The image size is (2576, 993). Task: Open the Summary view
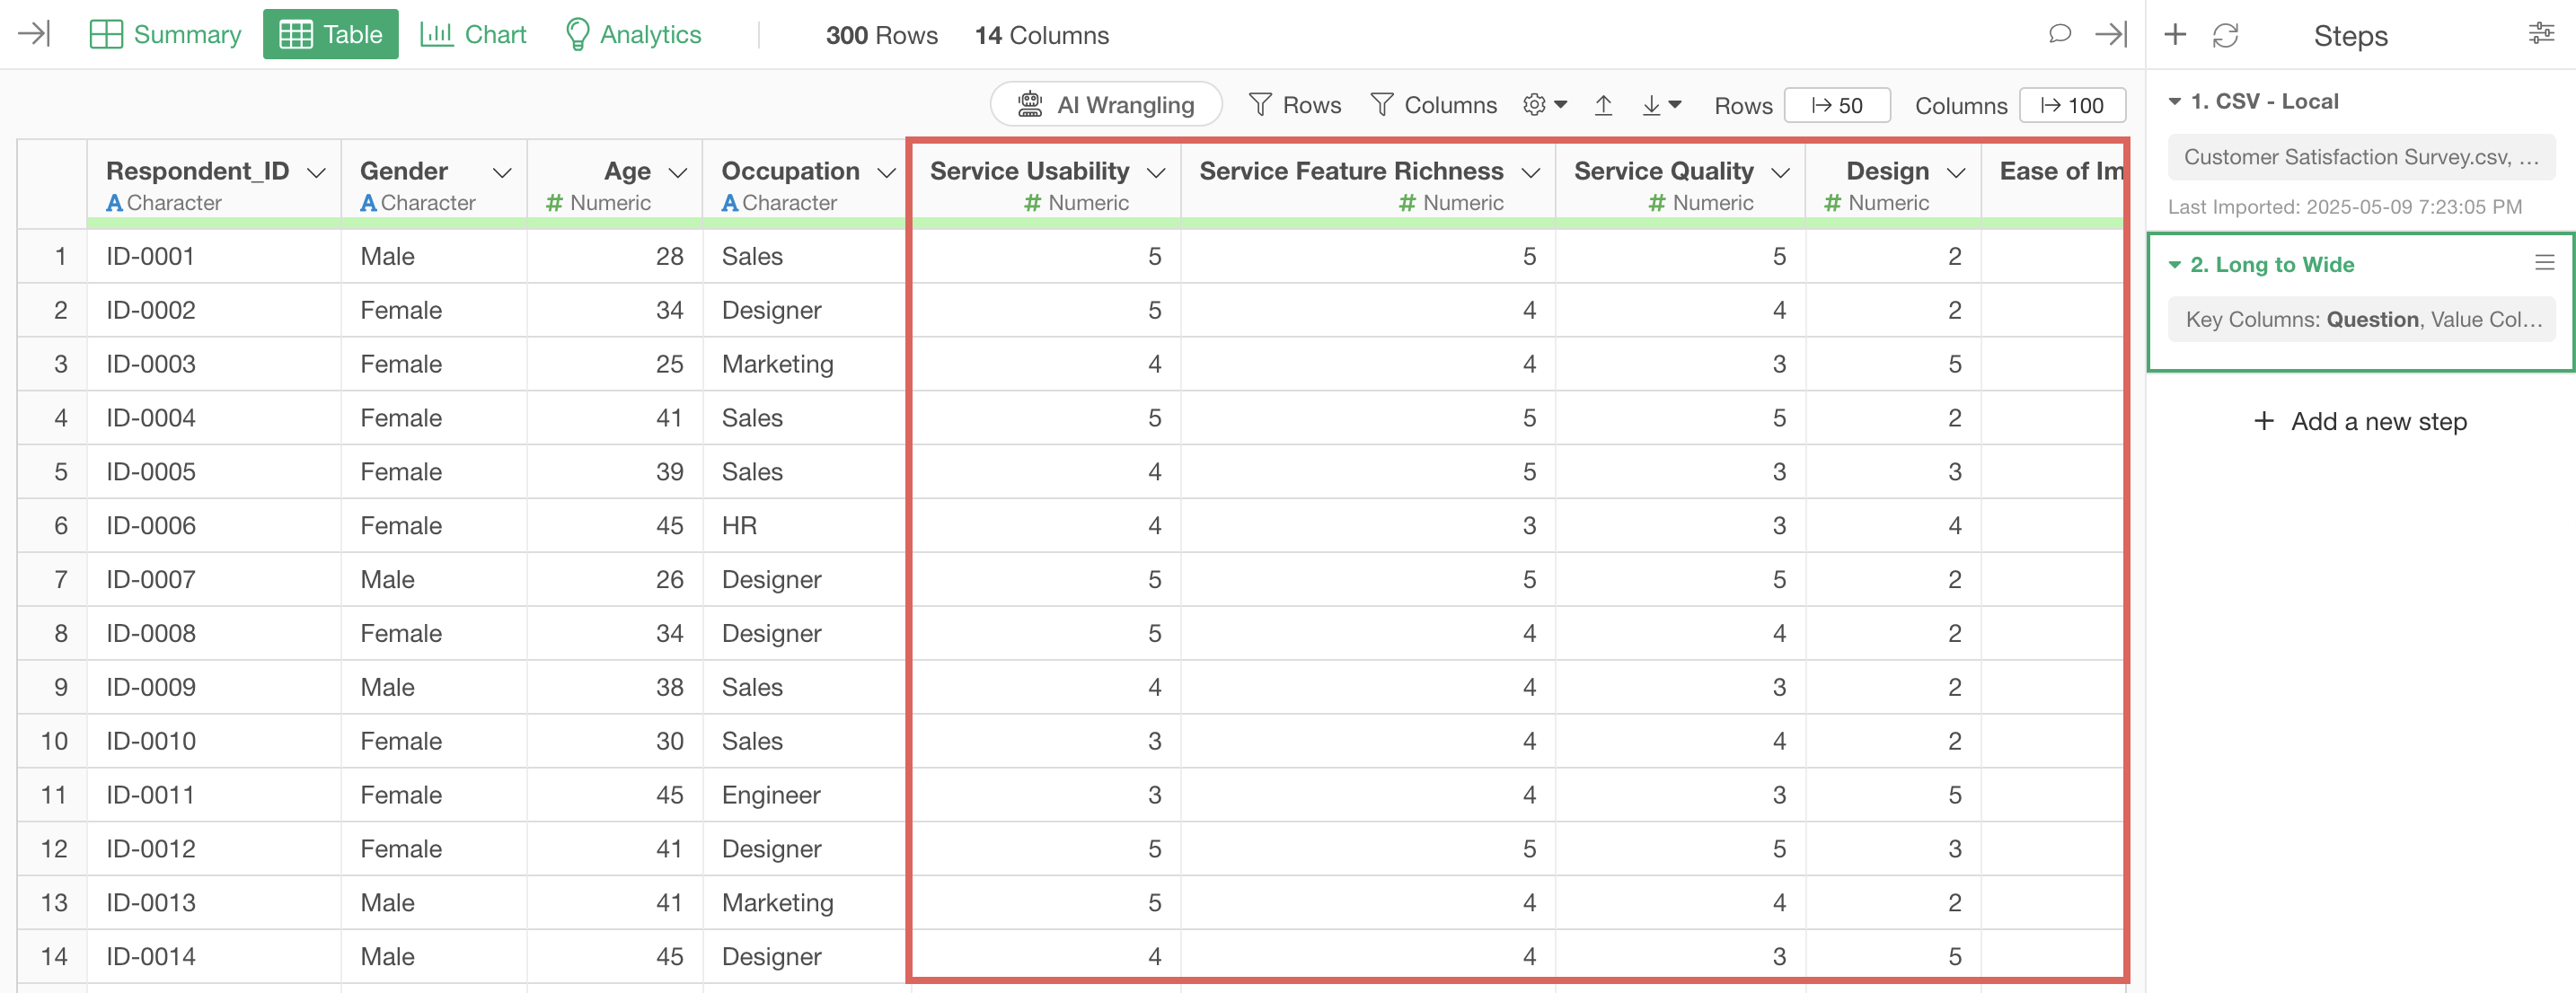click(165, 34)
